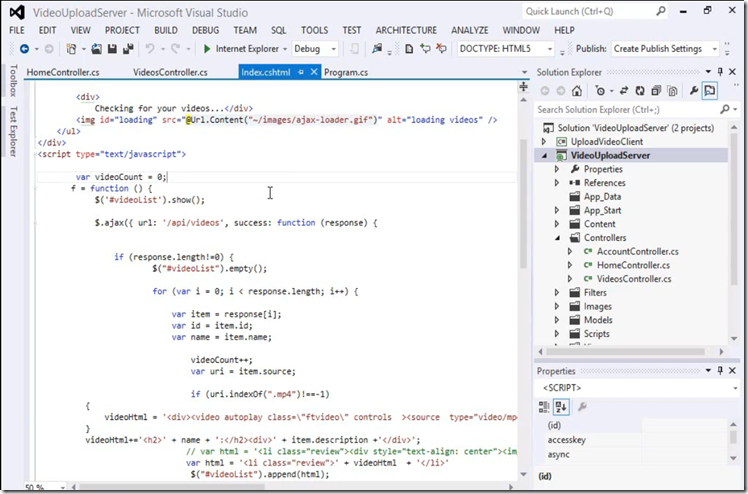Open the Toolbox side tab

pyautogui.click(x=13, y=81)
